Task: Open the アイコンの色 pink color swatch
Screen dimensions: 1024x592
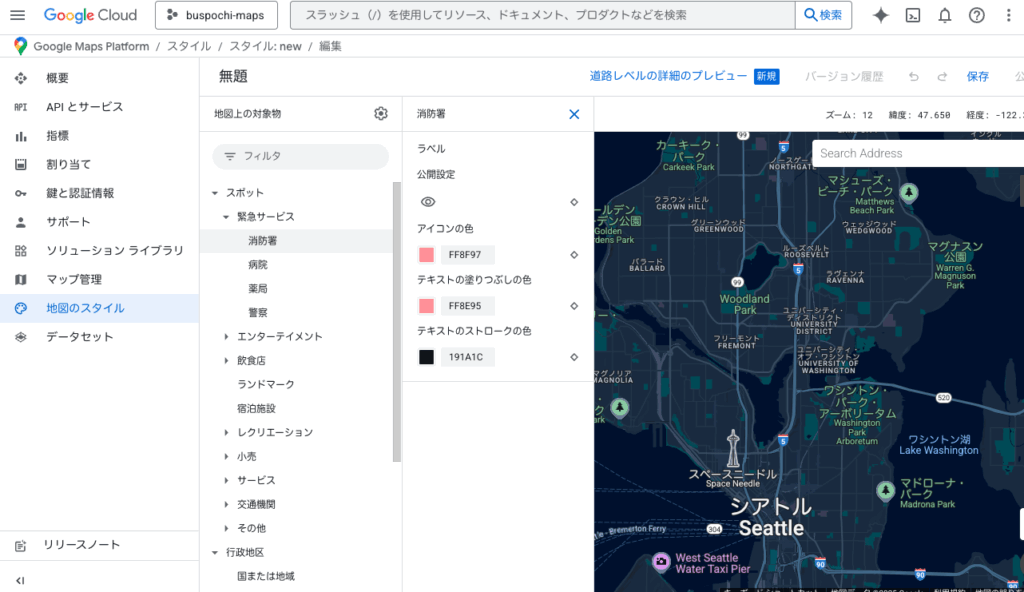Action: (427, 255)
